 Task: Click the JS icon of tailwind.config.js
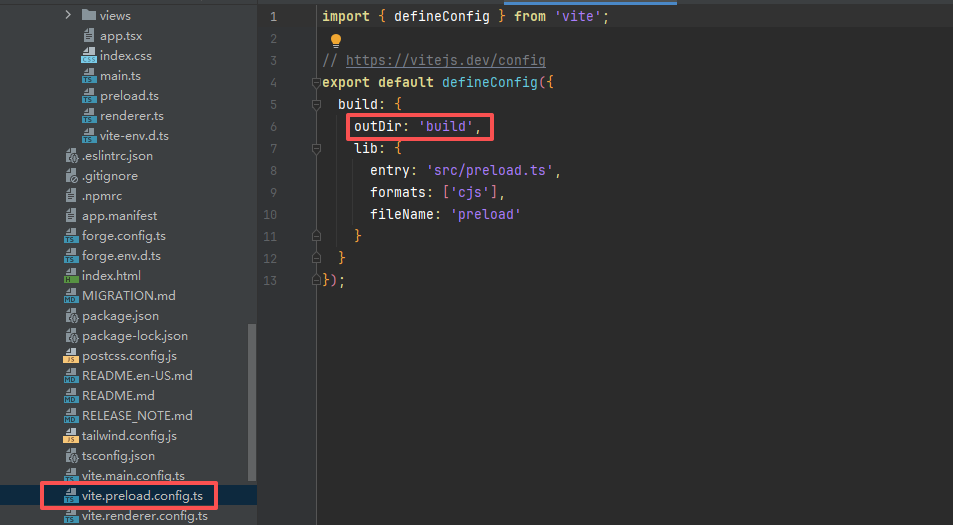[x=71, y=436]
